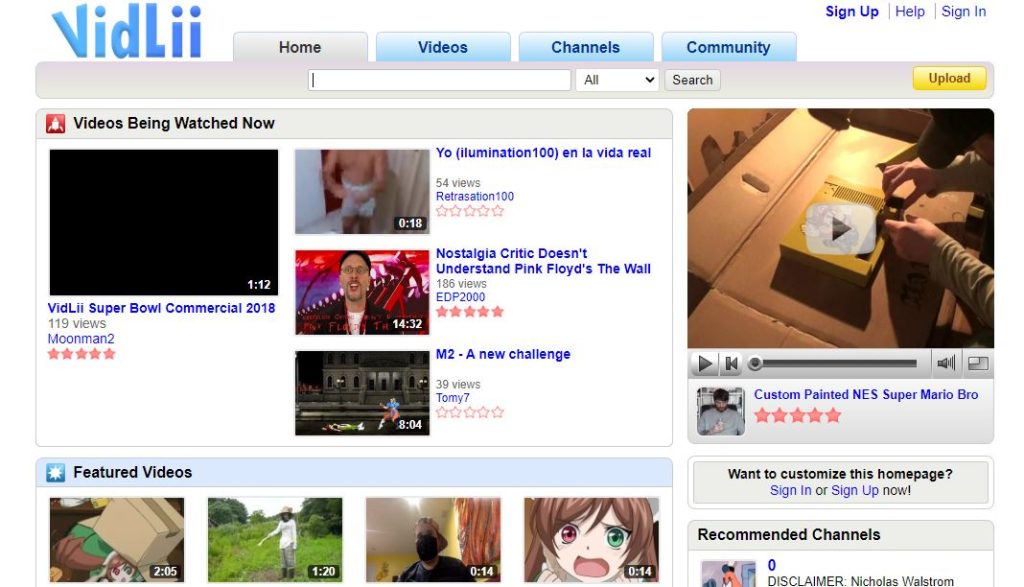Click star rating of Custom Painted NES
The width and height of the screenshot is (1024, 587).
797,415
